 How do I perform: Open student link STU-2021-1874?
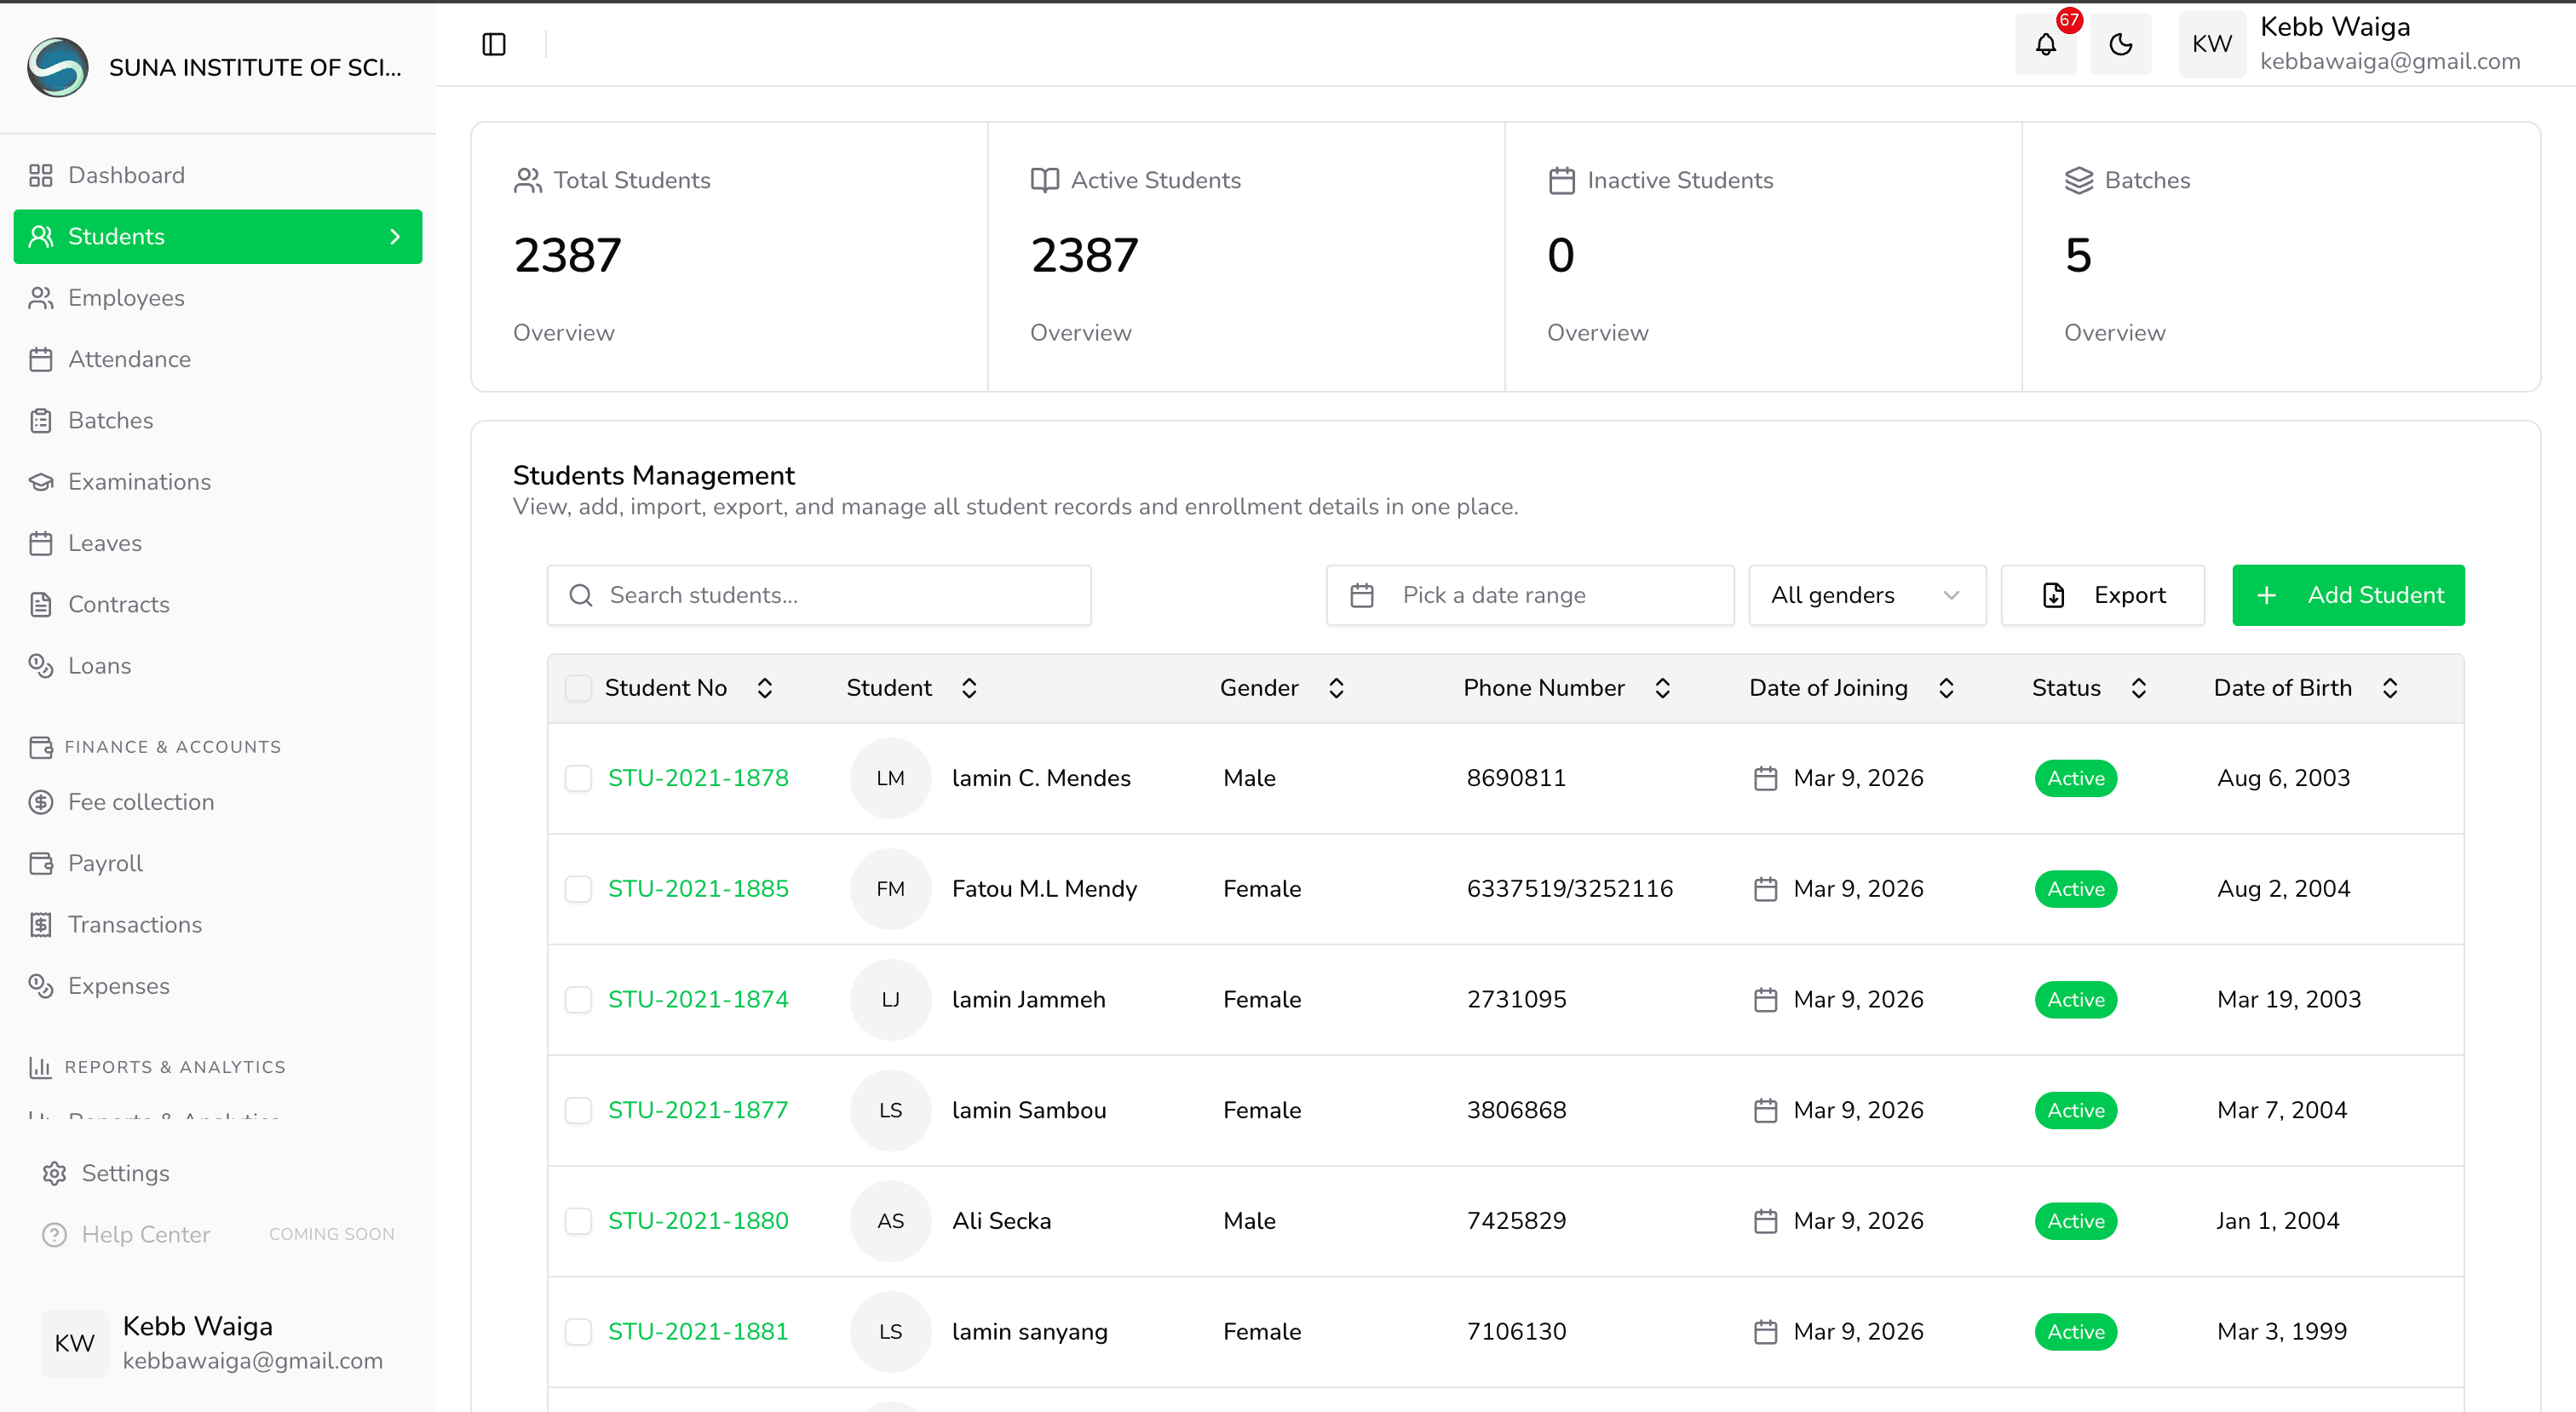click(698, 999)
